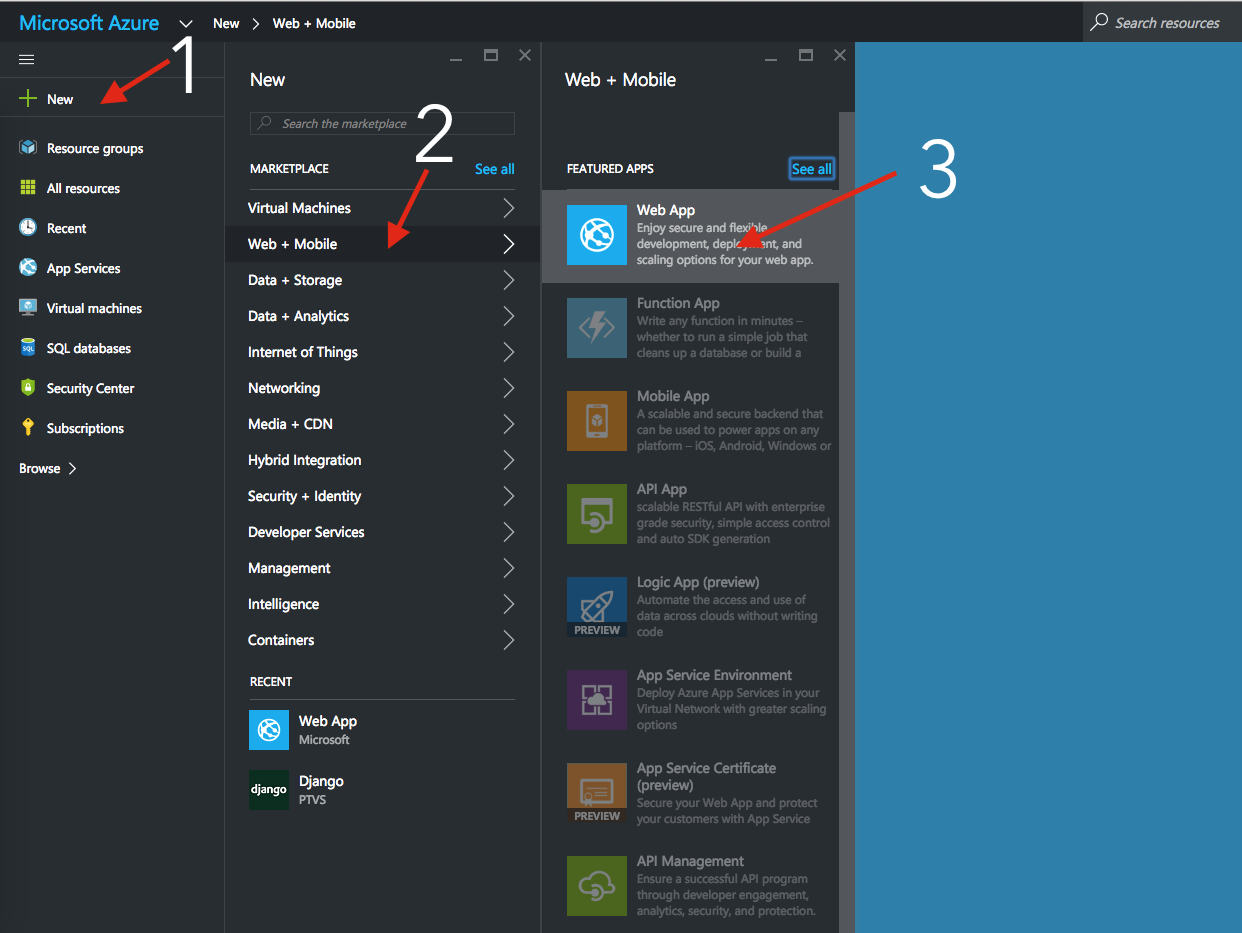Screen dimensions: 1242x933
Task: Click See all next to Featured Apps
Action: pos(811,169)
